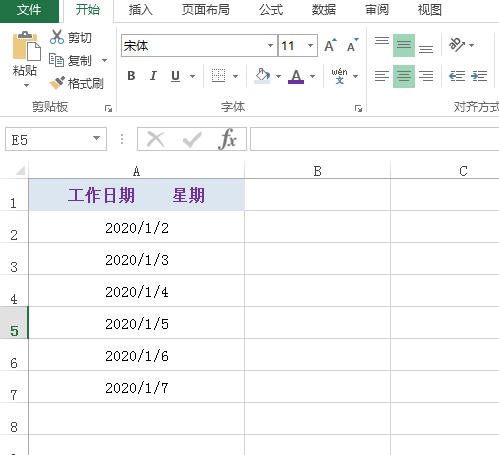Switch to the 插入 Insert tab
This screenshot has height=455, width=499.
pyautogui.click(x=141, y=10)
